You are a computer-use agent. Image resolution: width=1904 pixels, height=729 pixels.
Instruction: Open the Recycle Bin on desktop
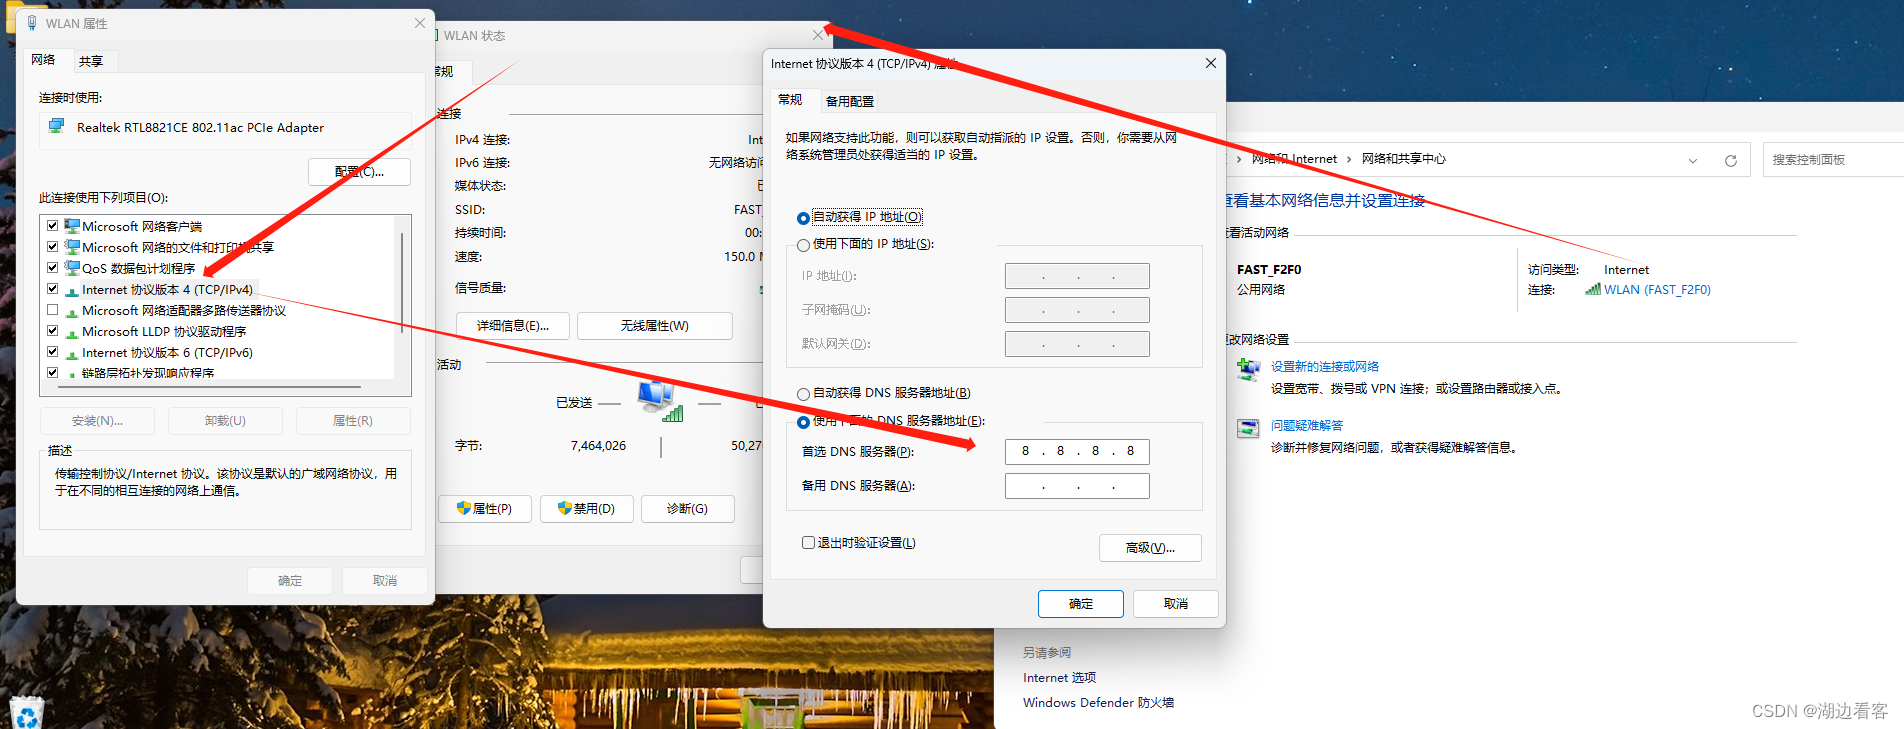27,712
